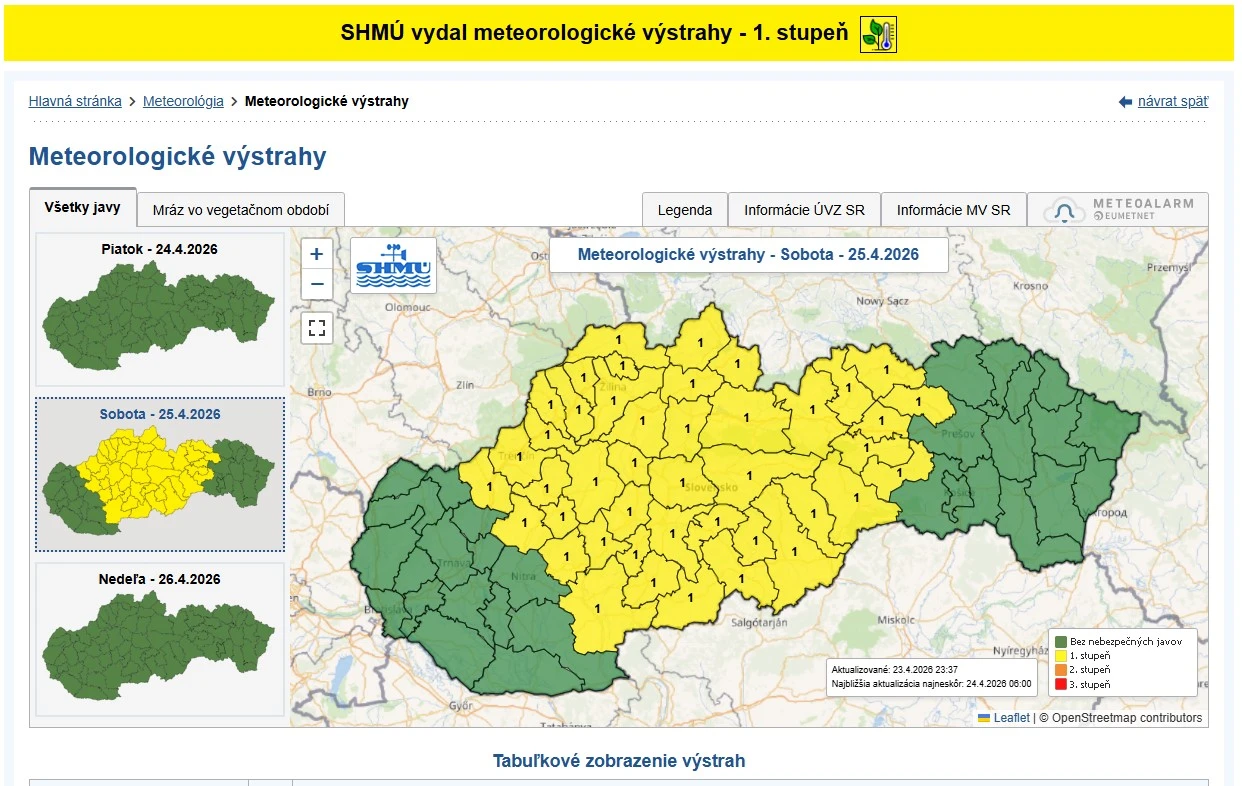Click the frost warning icon in banner
Viewport: 1242px width, 786px height.
pos(878,34)
